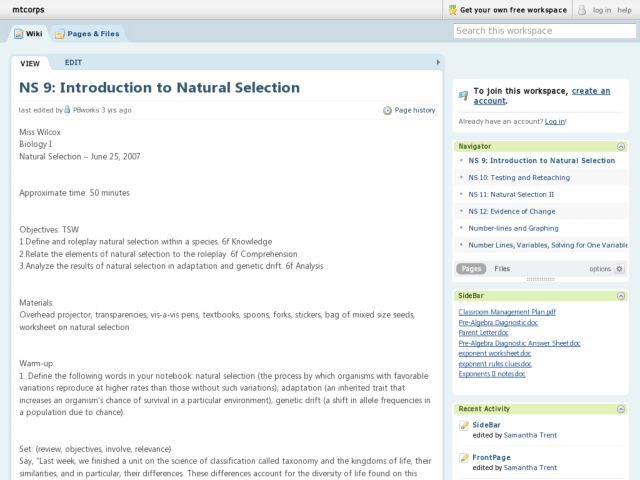Open NS 10: Testing and Reteaching
This screenshot has width=640, height=480.
(519, 178)
